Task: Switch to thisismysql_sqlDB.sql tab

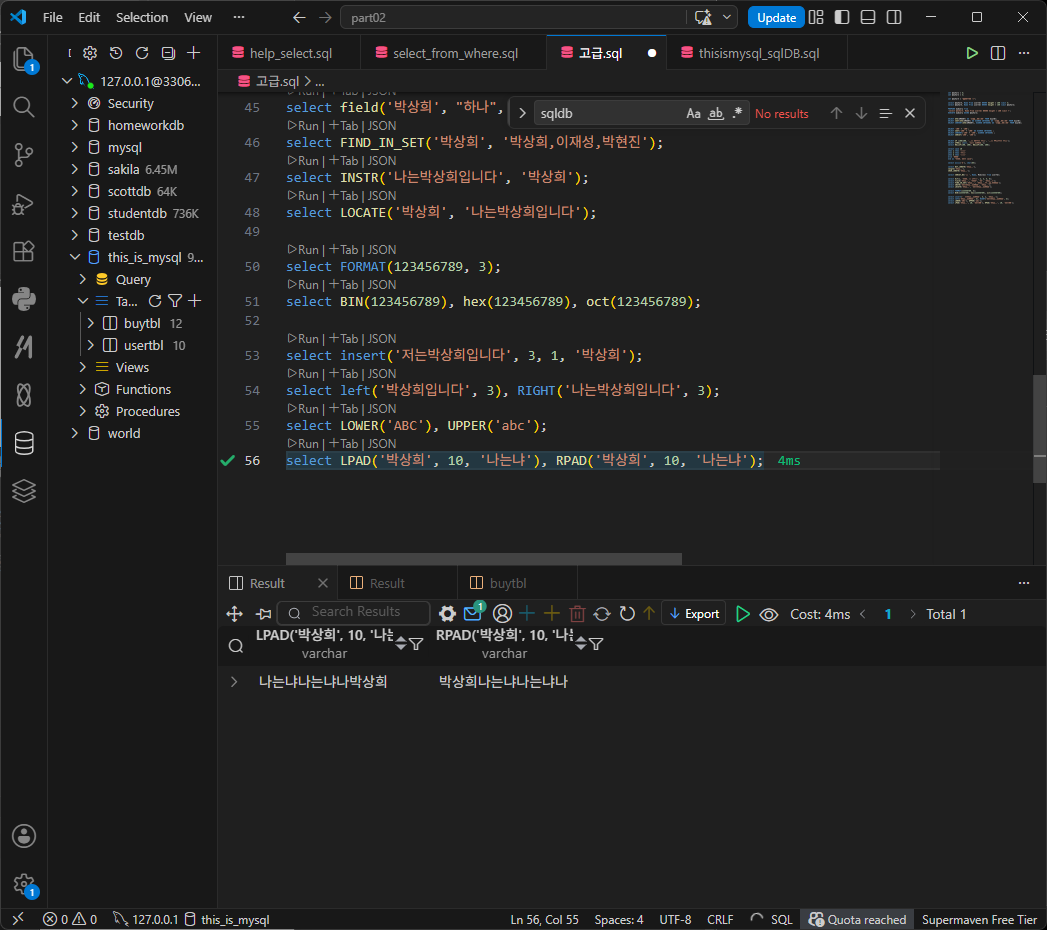Action: (x=757, y=53)
